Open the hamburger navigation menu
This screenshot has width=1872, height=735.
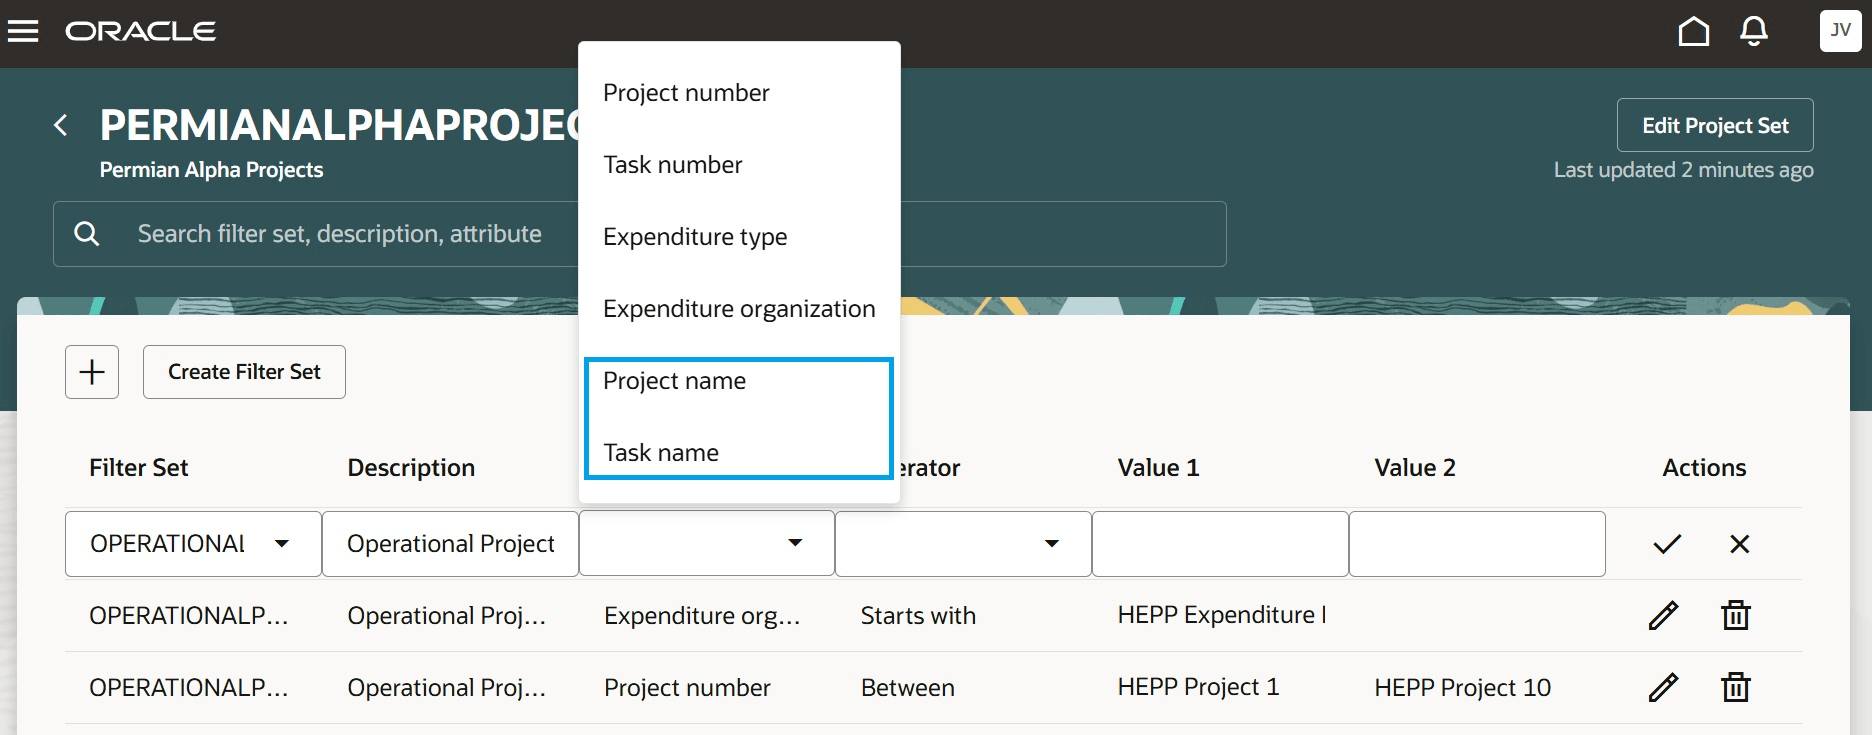click(x=23, y=32)
